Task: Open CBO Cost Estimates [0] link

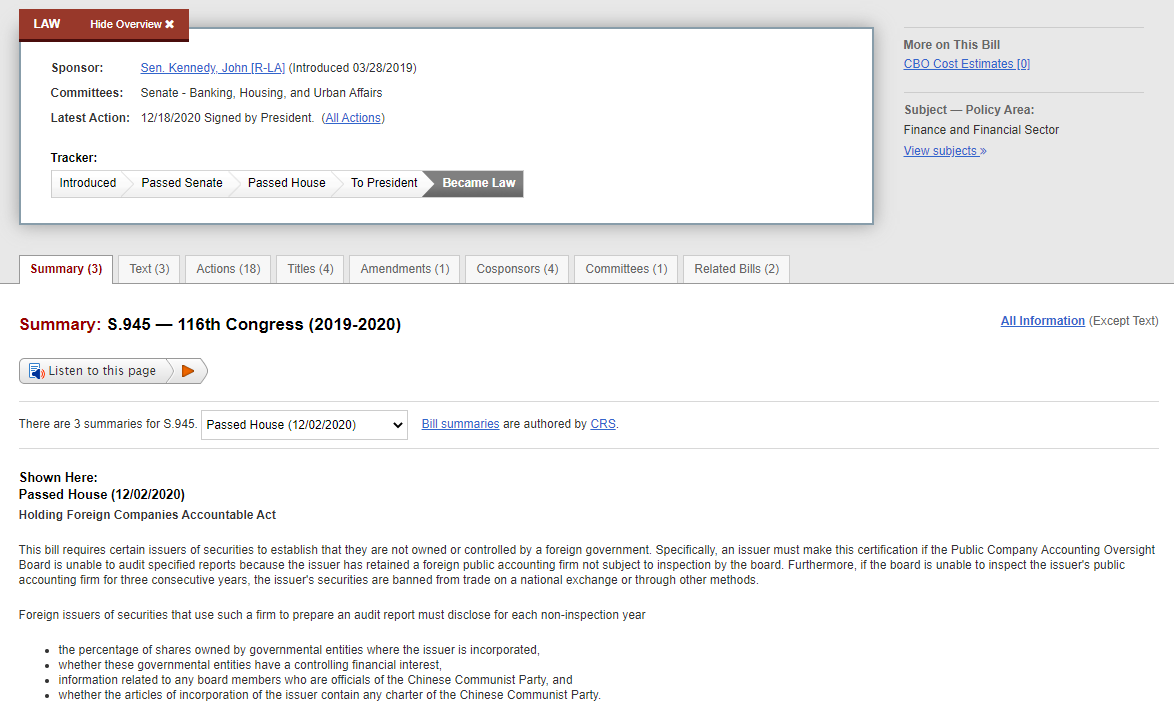Action: coord(967,64)
